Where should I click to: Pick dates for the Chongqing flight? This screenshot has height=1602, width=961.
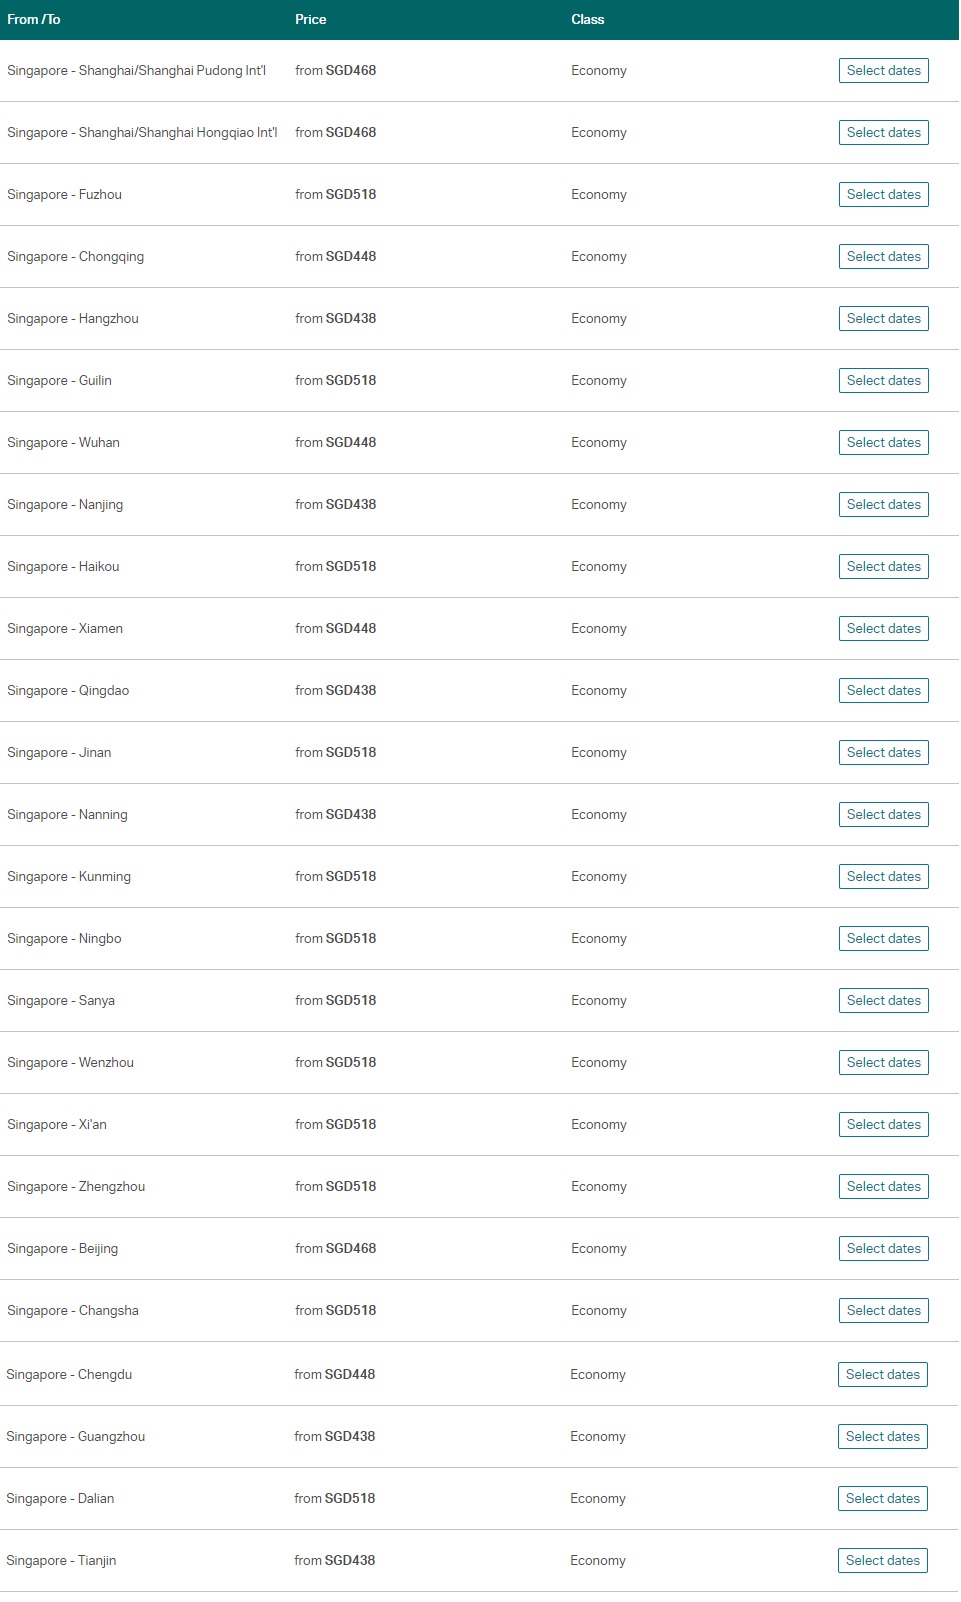(883, 257)
